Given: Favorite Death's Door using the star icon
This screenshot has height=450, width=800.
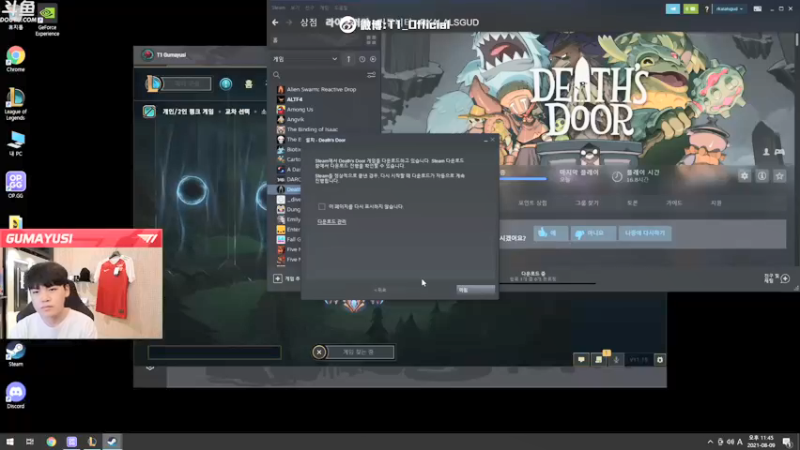Looking at the screenshot, I should [780, 176].
